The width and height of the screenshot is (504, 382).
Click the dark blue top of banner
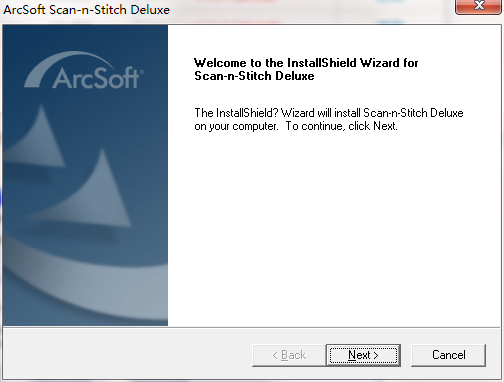pos(85,37)
